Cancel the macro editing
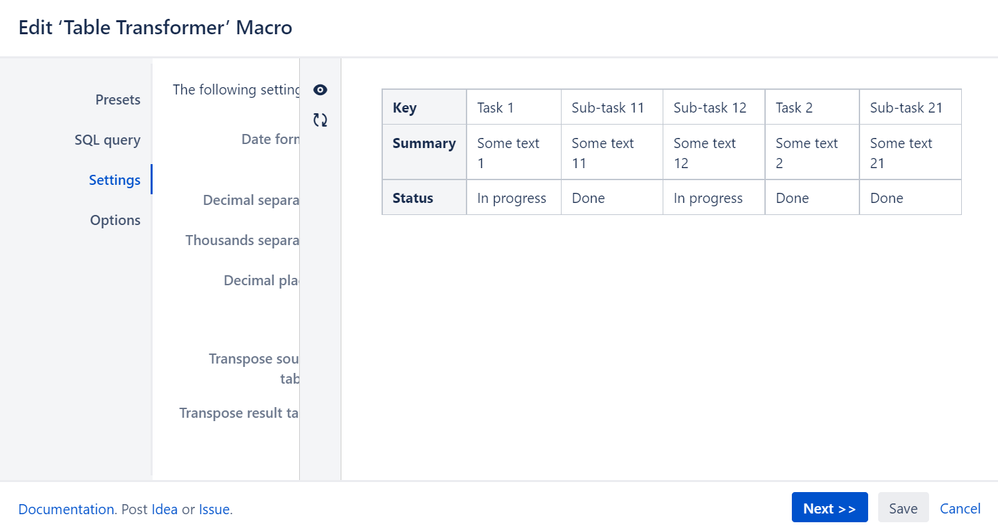998x527 pixels. click(960, 508)
